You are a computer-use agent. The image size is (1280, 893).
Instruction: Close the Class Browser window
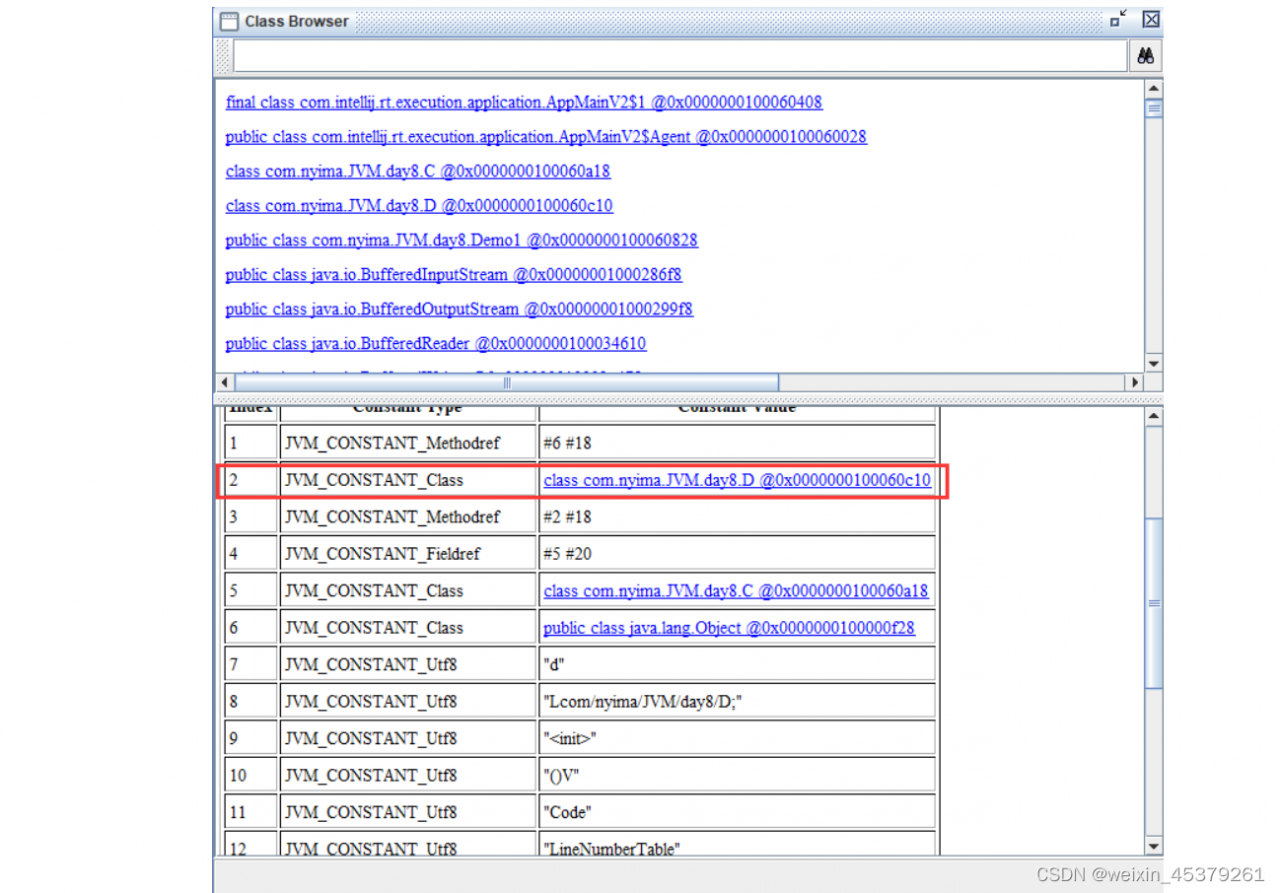click(1151, 19)
